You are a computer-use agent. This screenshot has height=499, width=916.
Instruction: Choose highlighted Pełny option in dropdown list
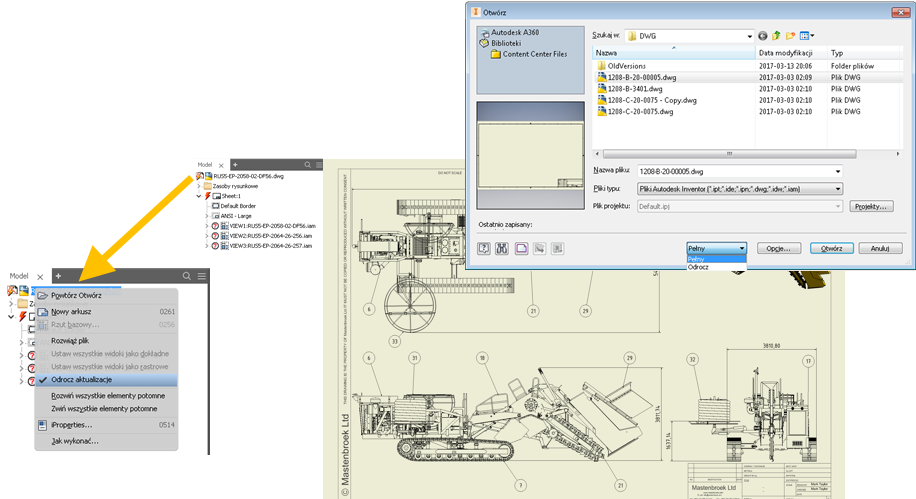tap(716, 259)
